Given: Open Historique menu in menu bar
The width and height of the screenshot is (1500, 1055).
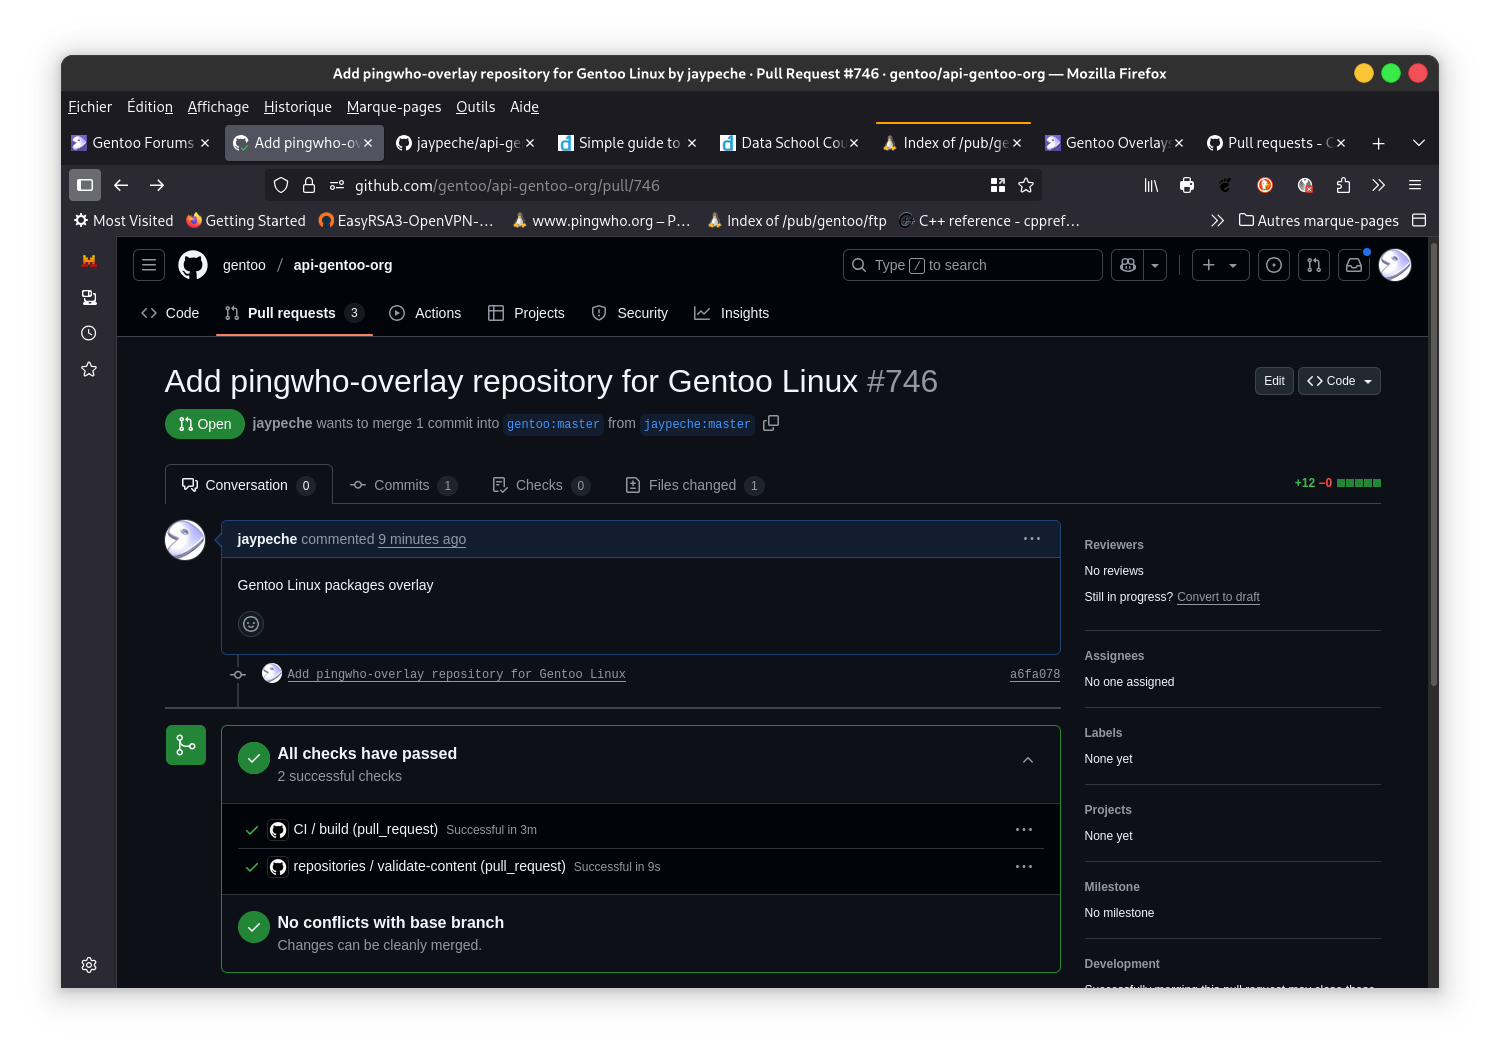Looking at the screenshot, I should (297, 107).
